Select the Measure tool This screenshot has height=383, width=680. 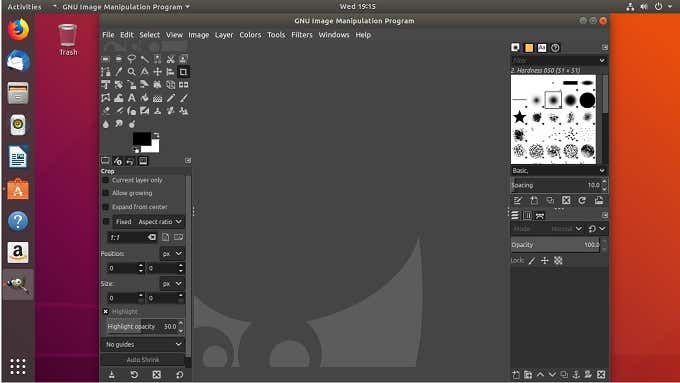click(144, 72)
